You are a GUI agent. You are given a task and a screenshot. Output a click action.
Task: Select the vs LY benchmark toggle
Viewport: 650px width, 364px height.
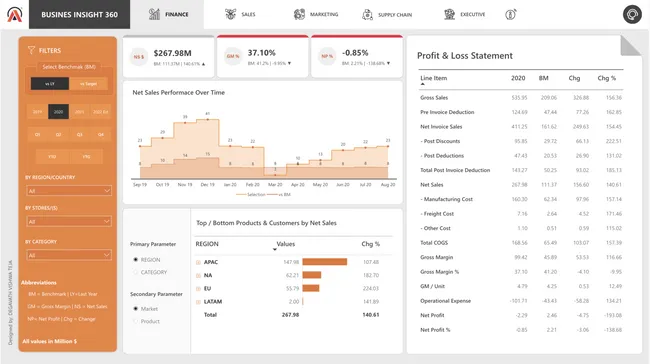(x=50, y=84)
